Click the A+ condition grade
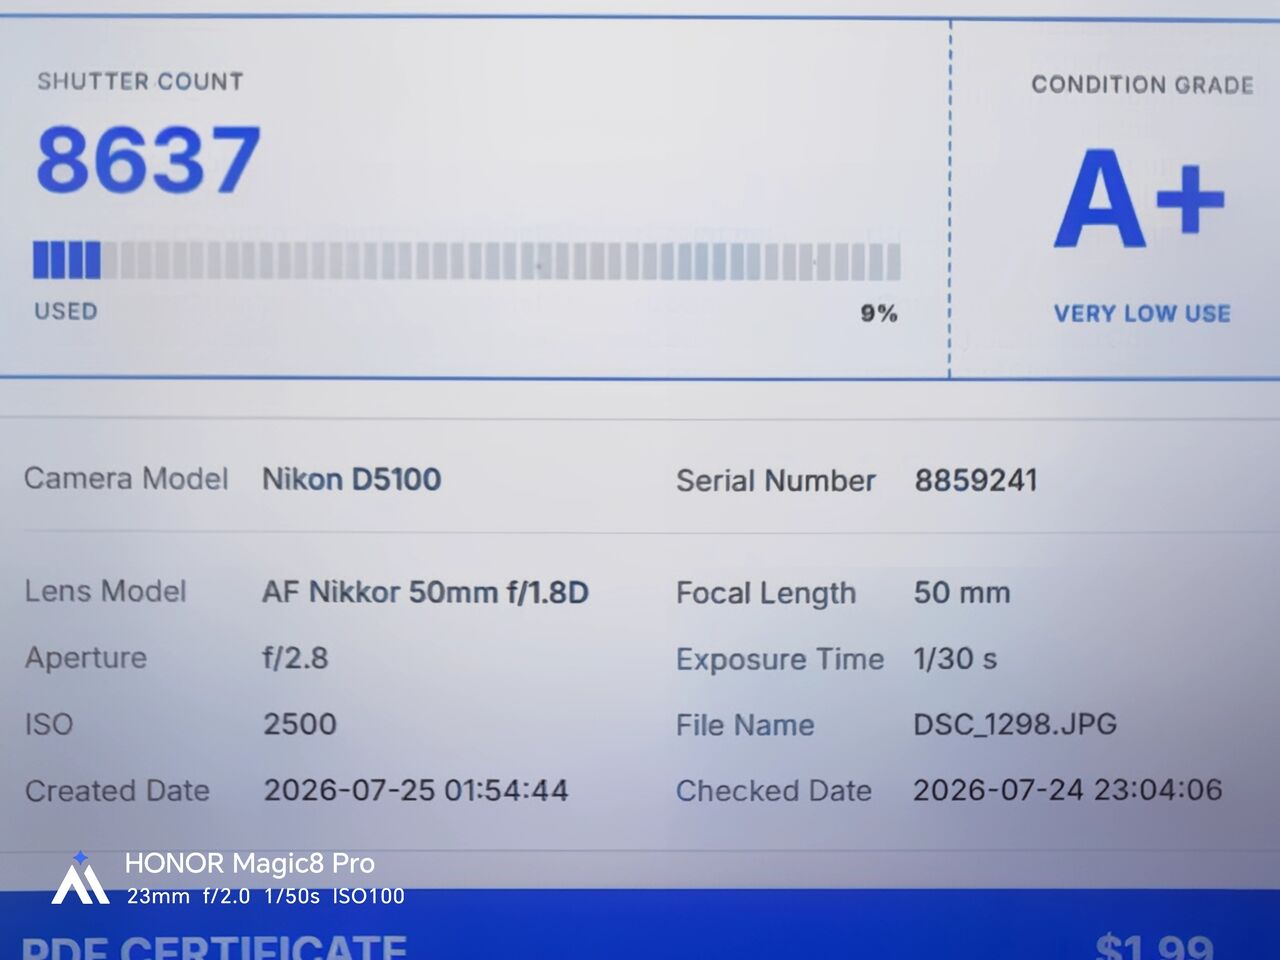 [x=1139, y=199]
